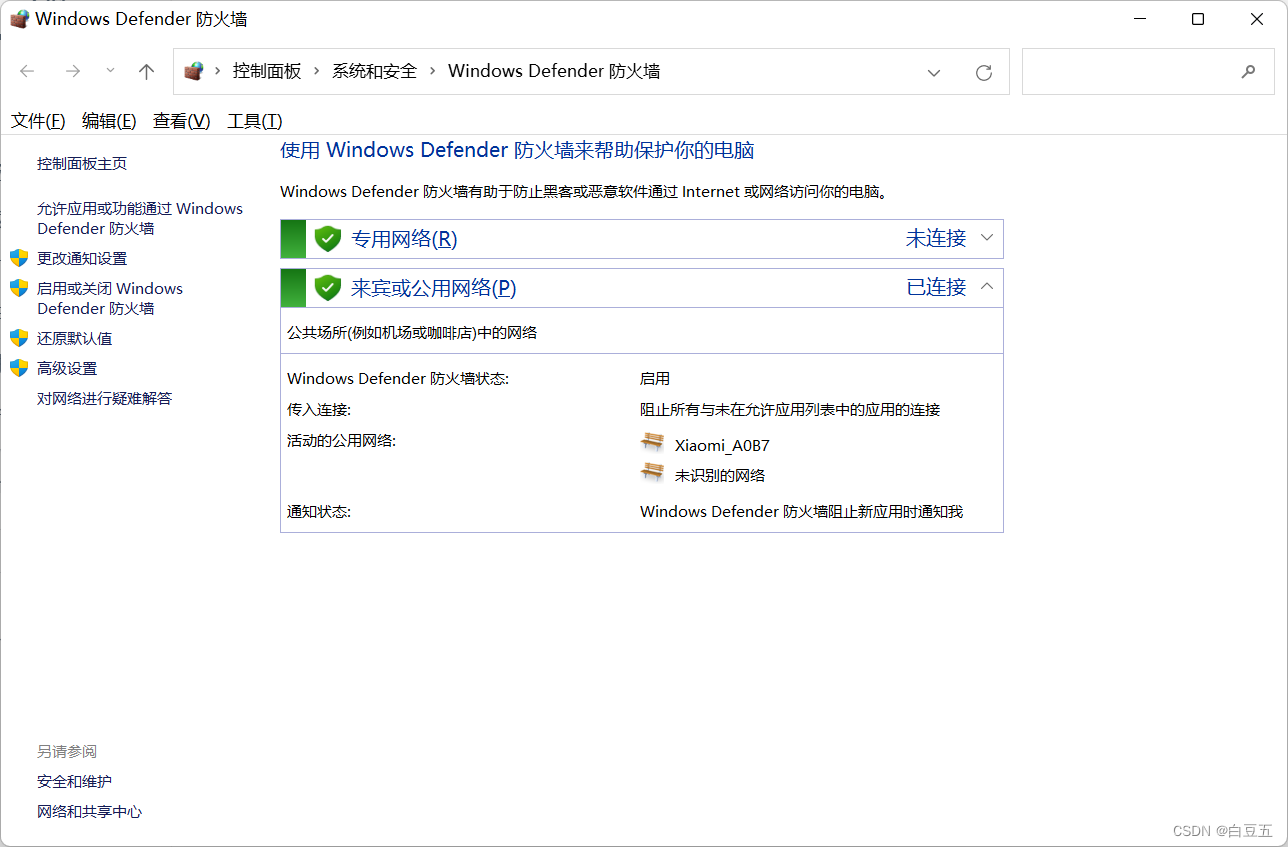The image size is (1288, 847).
Task: Open 更改通知设置 link
Action: (82, 258)
